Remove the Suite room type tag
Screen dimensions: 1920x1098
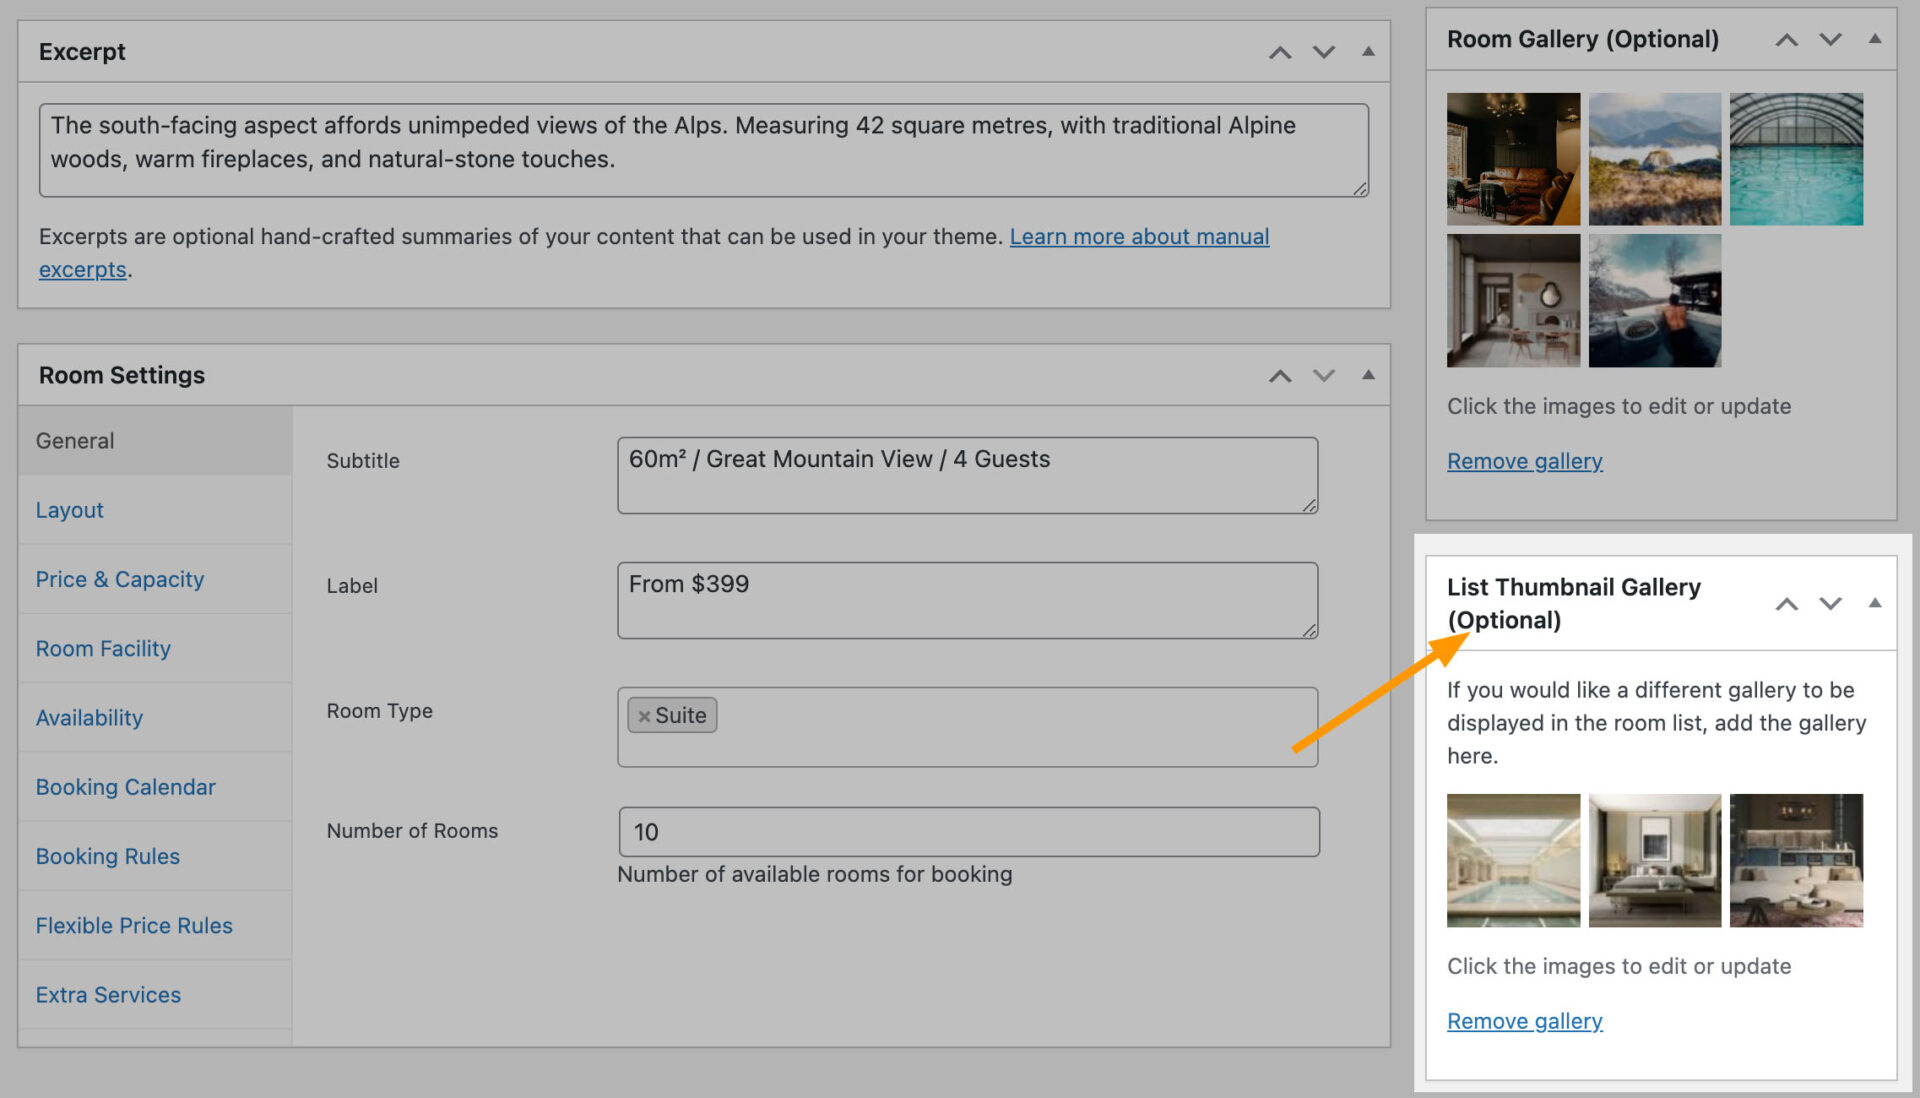tap(643, 715)
